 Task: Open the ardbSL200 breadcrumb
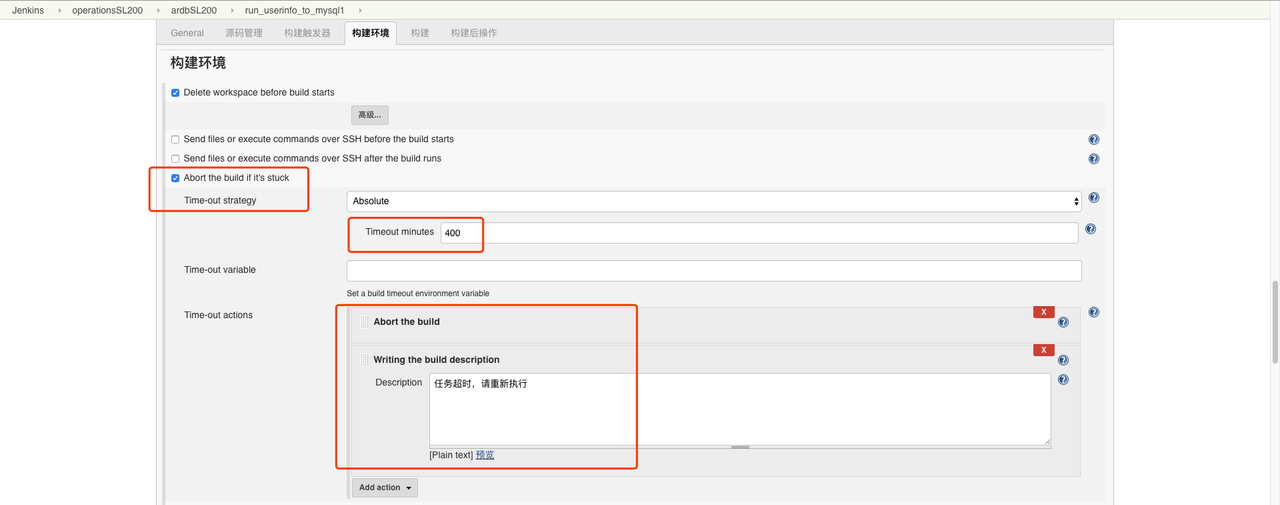194,10
